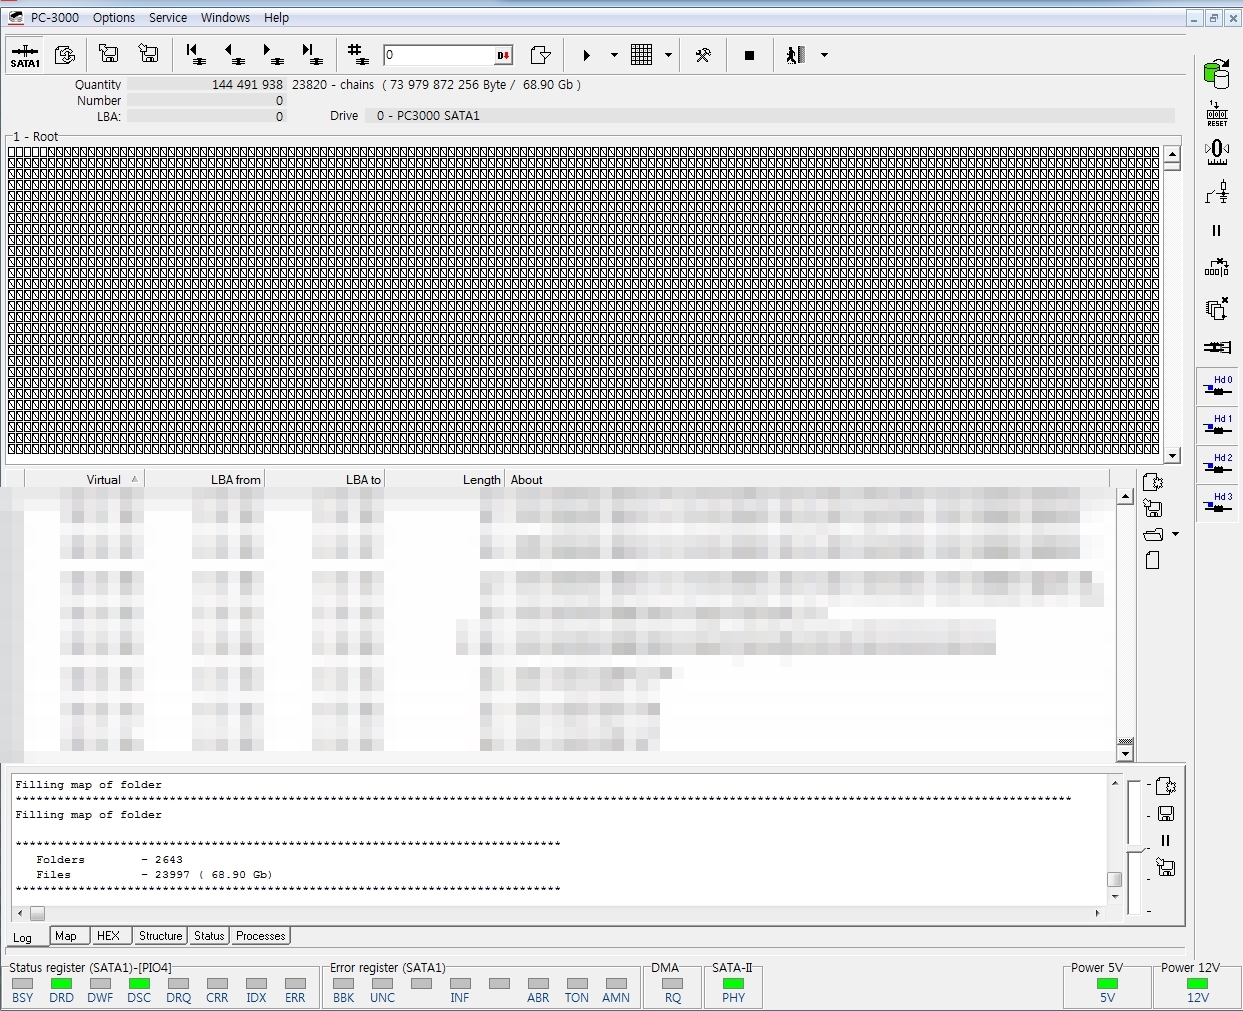Viewport: 1243px width, 1011px height.
Task: Click the open folder icon beside chain list
Action: pos(1153,534)
